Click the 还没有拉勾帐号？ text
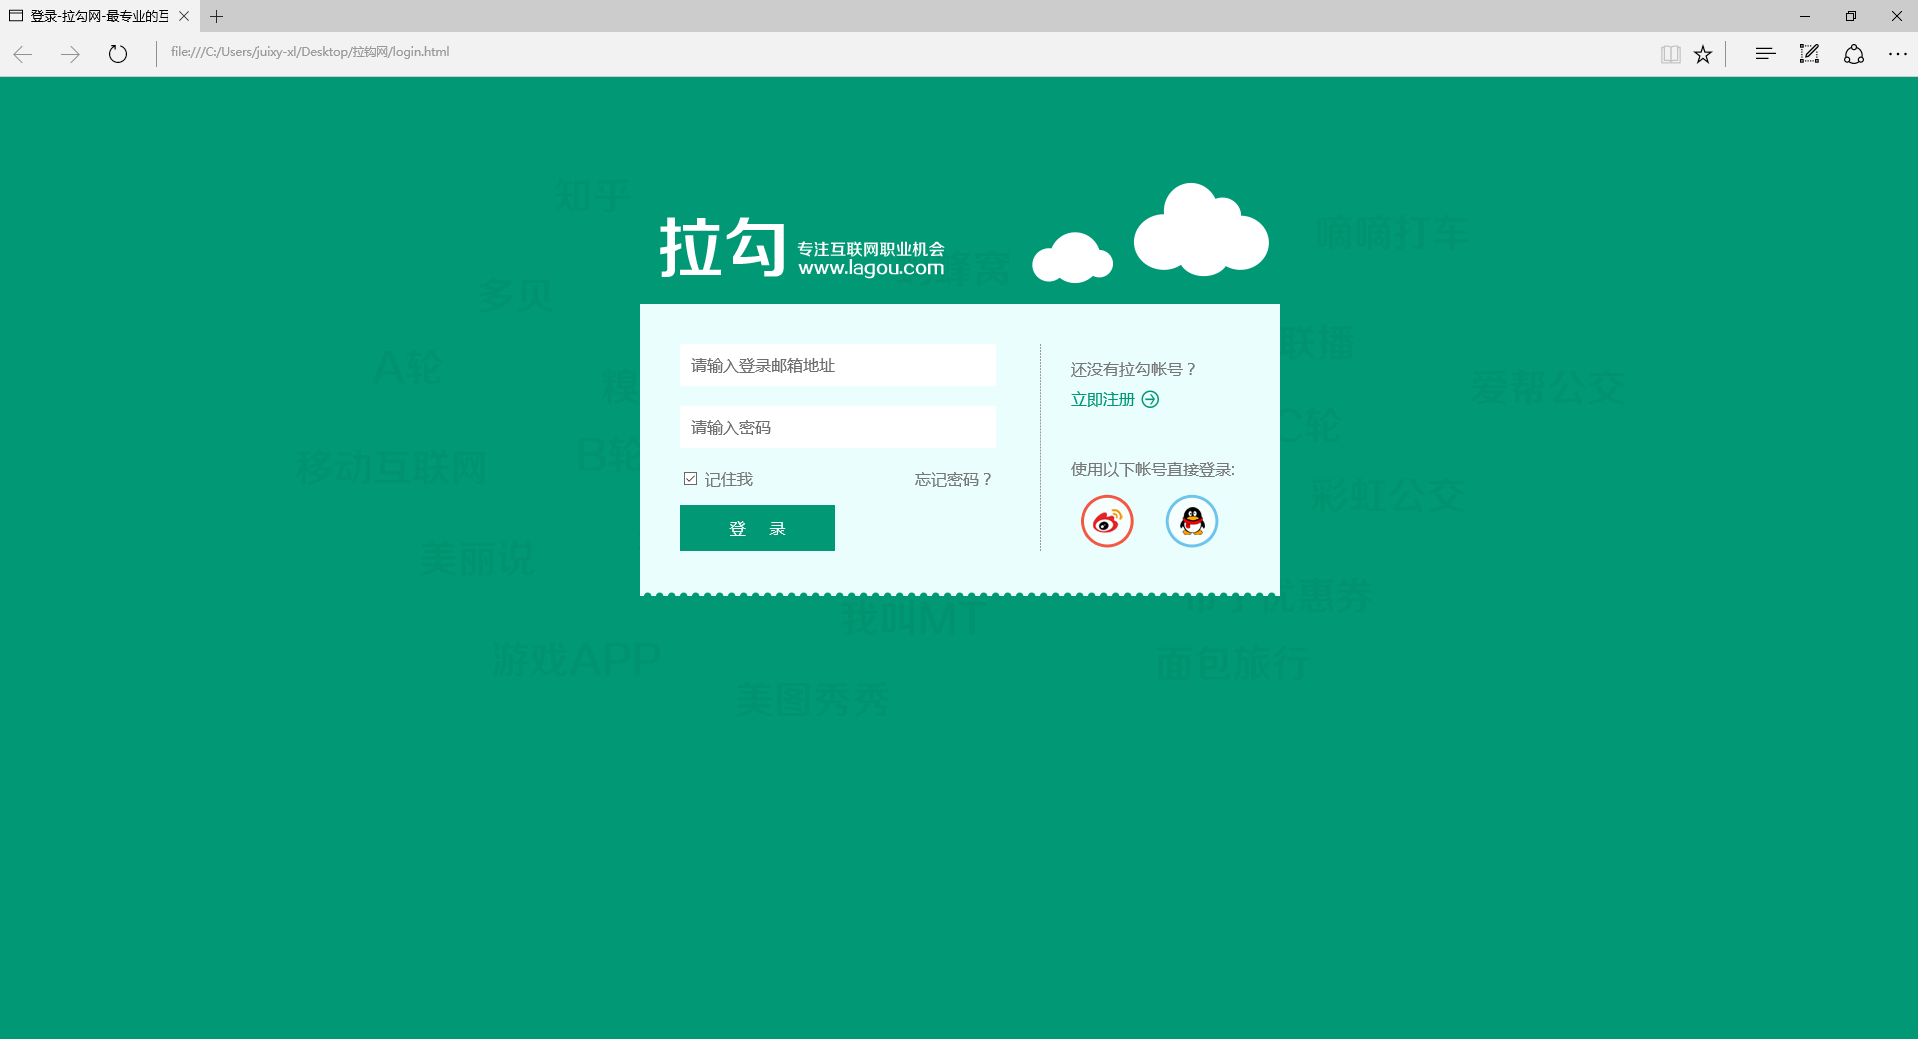1918x1039 pixels. pos(1134,369)
